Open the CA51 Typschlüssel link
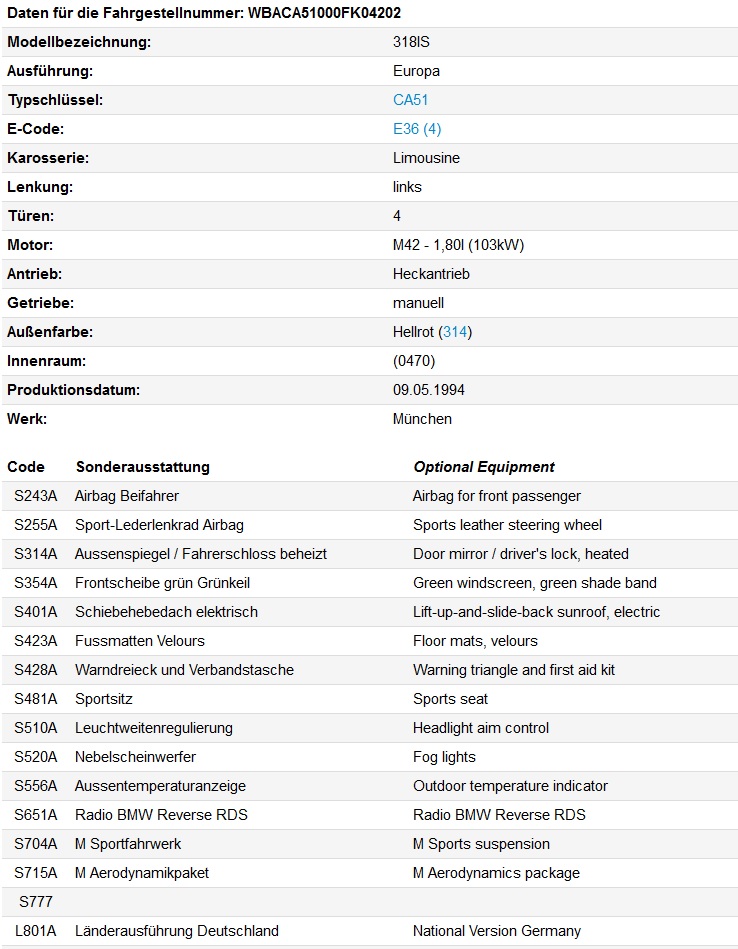This screenshot has width=738, height=949. (x=410, y=100)
